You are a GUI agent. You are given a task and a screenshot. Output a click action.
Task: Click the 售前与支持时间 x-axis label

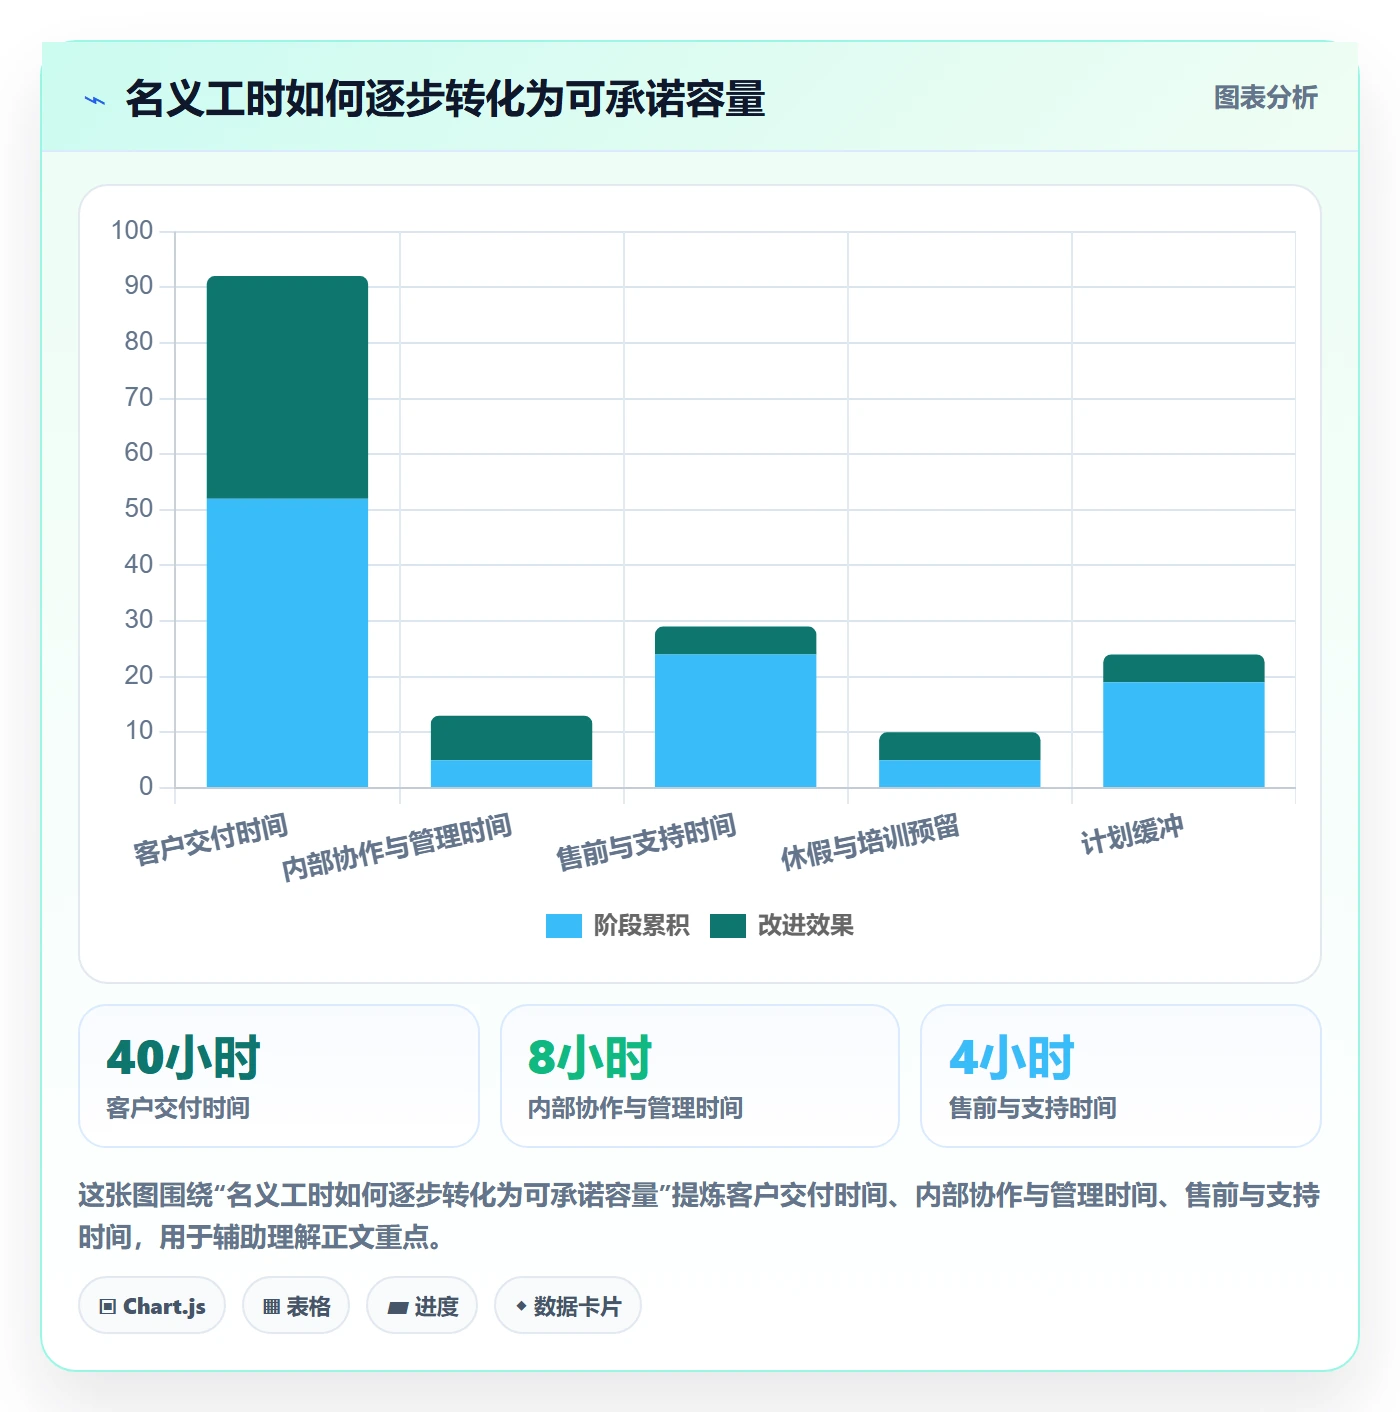[646, 841]
